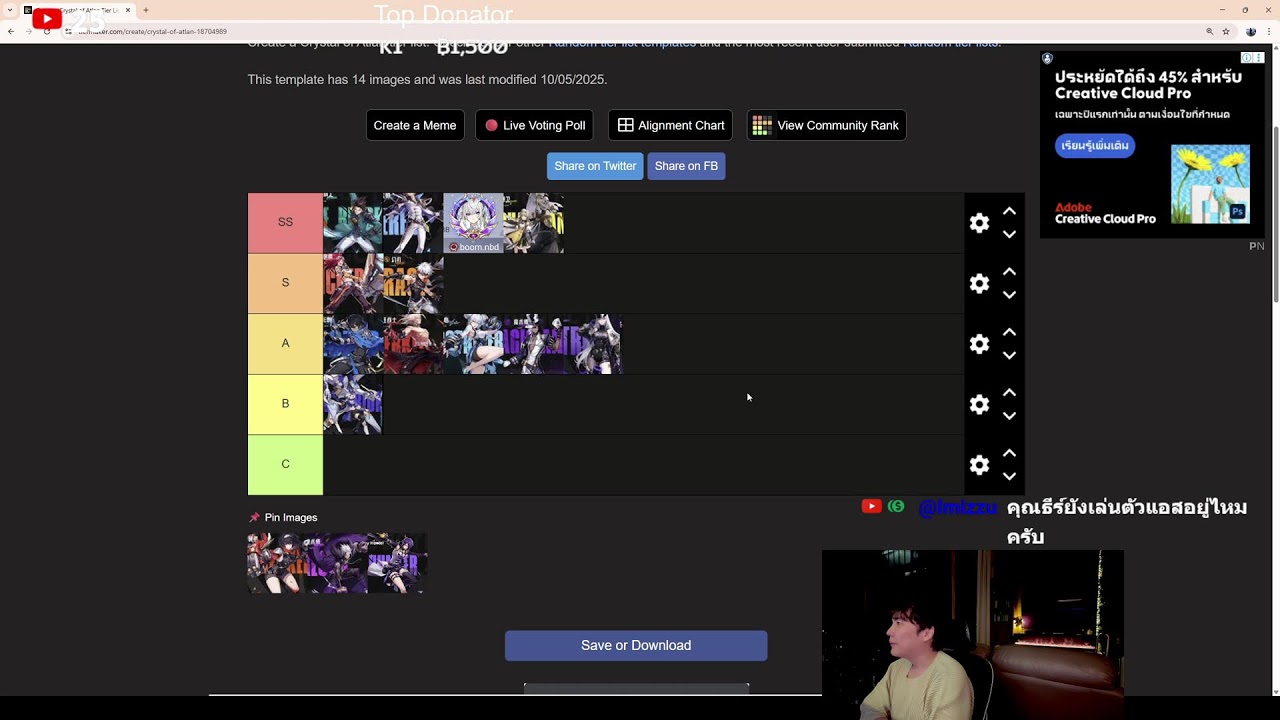This screenshot has height=720, width=1280.
Task: Close the Crystal of Atlan tab
Action: [x=128, y=10]
